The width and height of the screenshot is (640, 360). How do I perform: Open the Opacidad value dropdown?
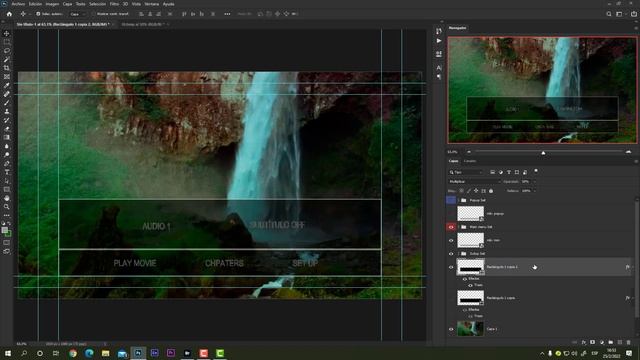535,182
